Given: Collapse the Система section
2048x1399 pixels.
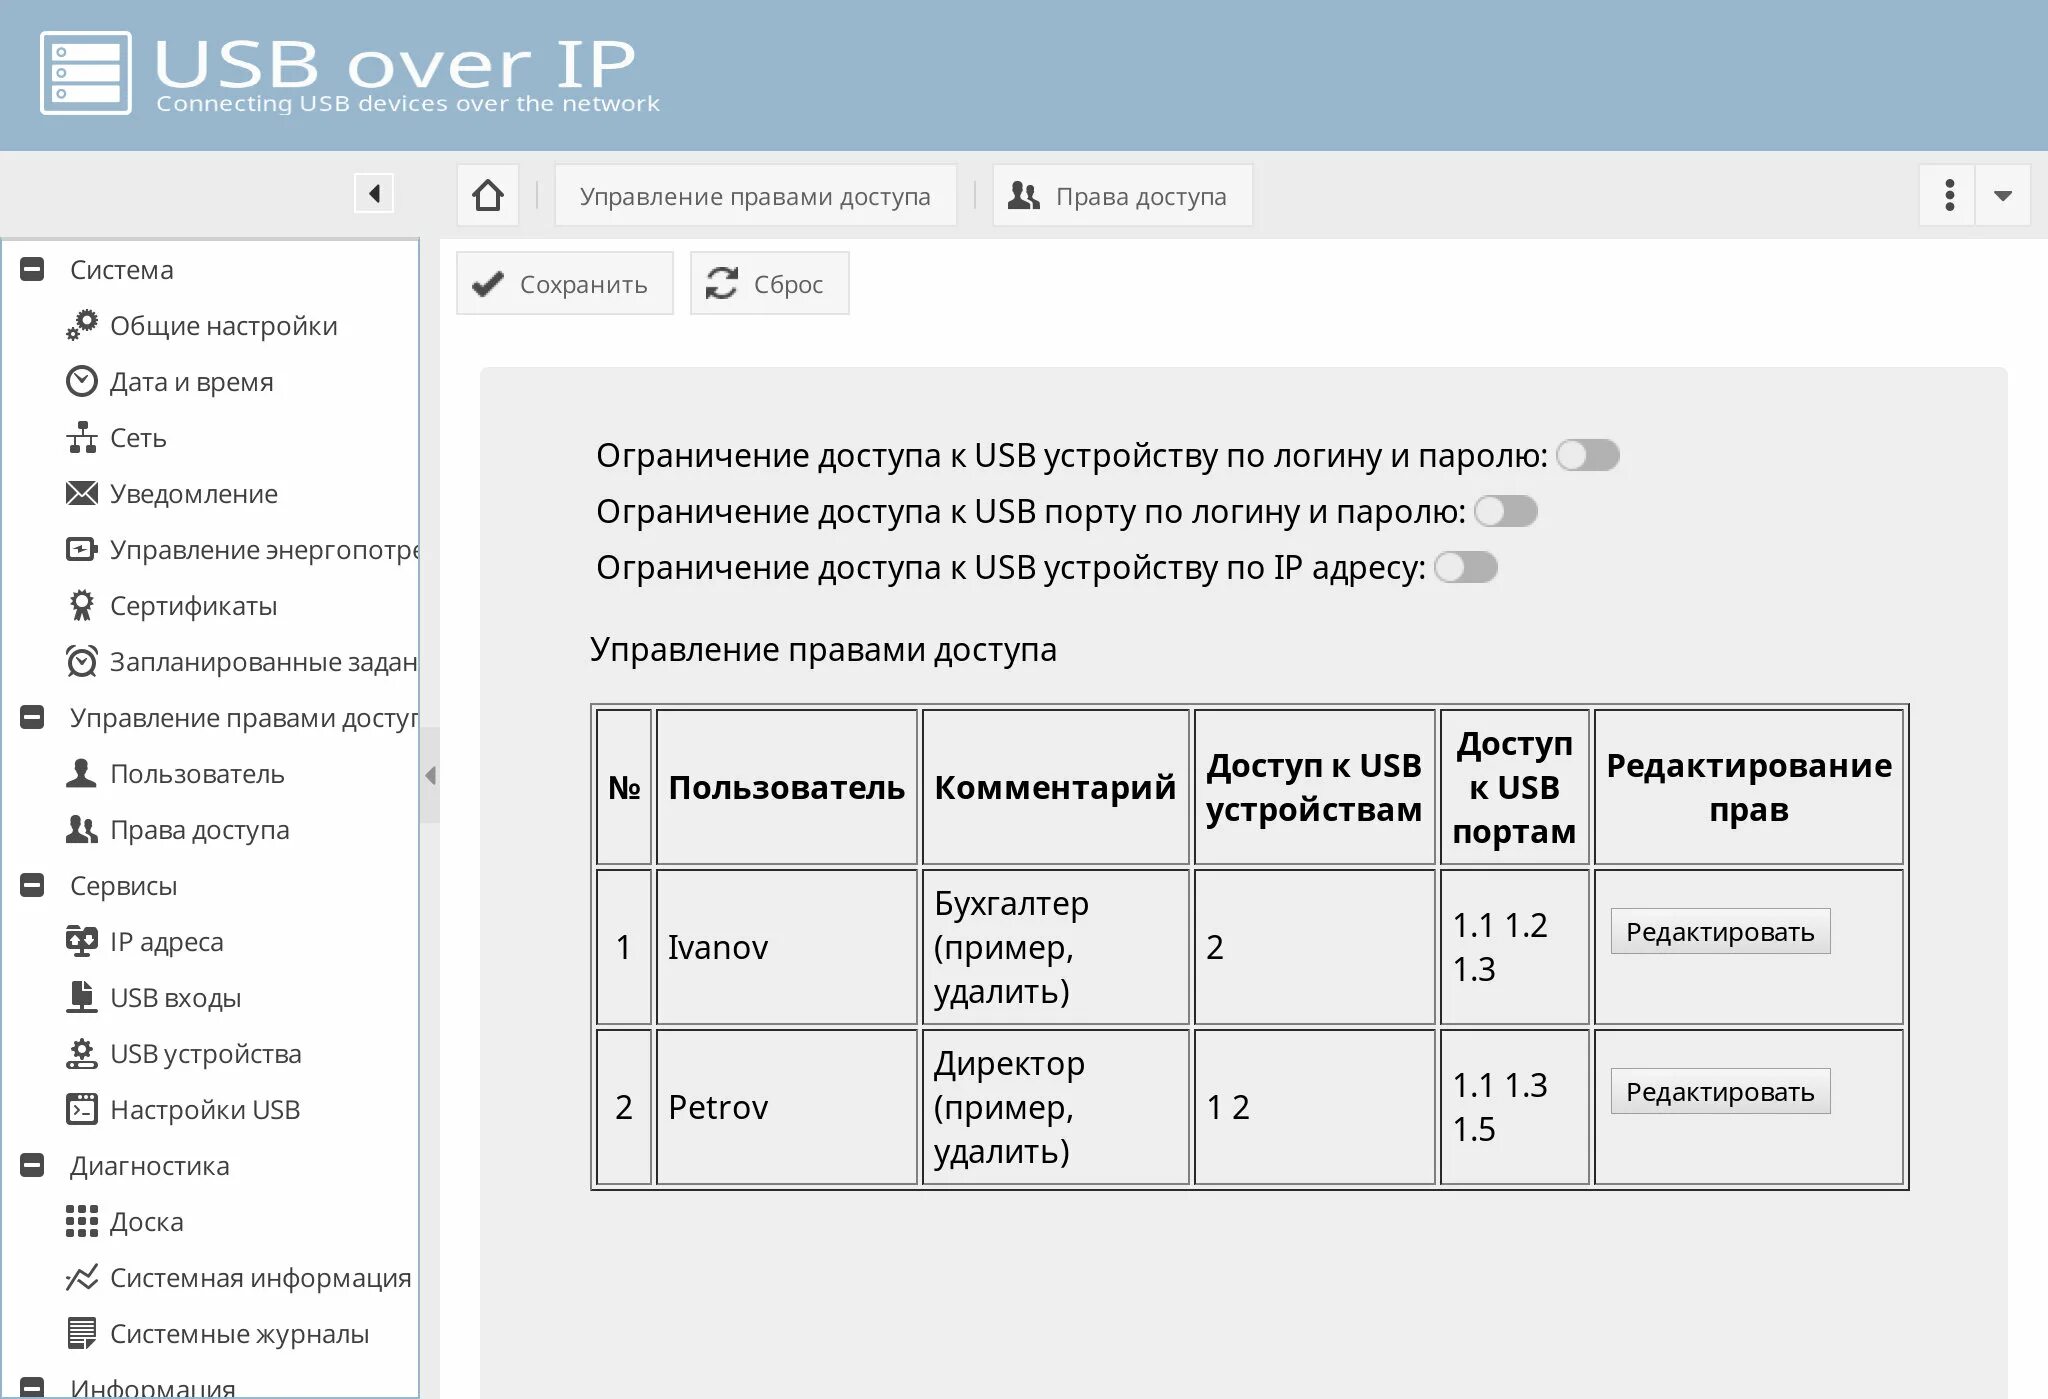Looking at the screenshot, I should pyautogui.click(x=33, y=268).
